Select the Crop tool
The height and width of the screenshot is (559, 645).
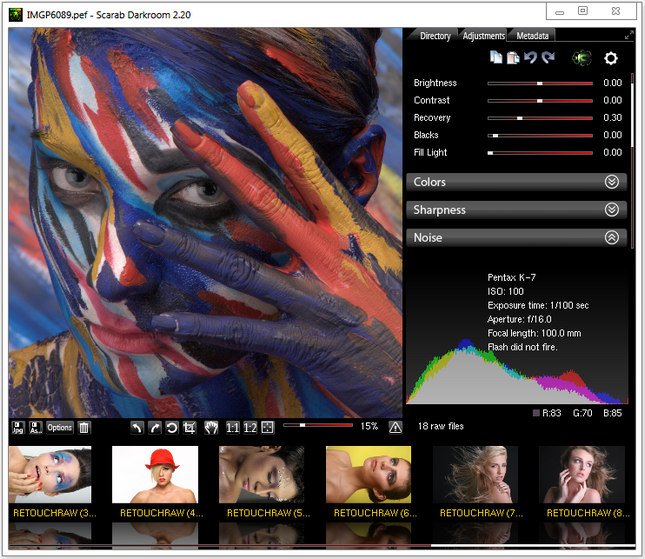tap(189, 427)
